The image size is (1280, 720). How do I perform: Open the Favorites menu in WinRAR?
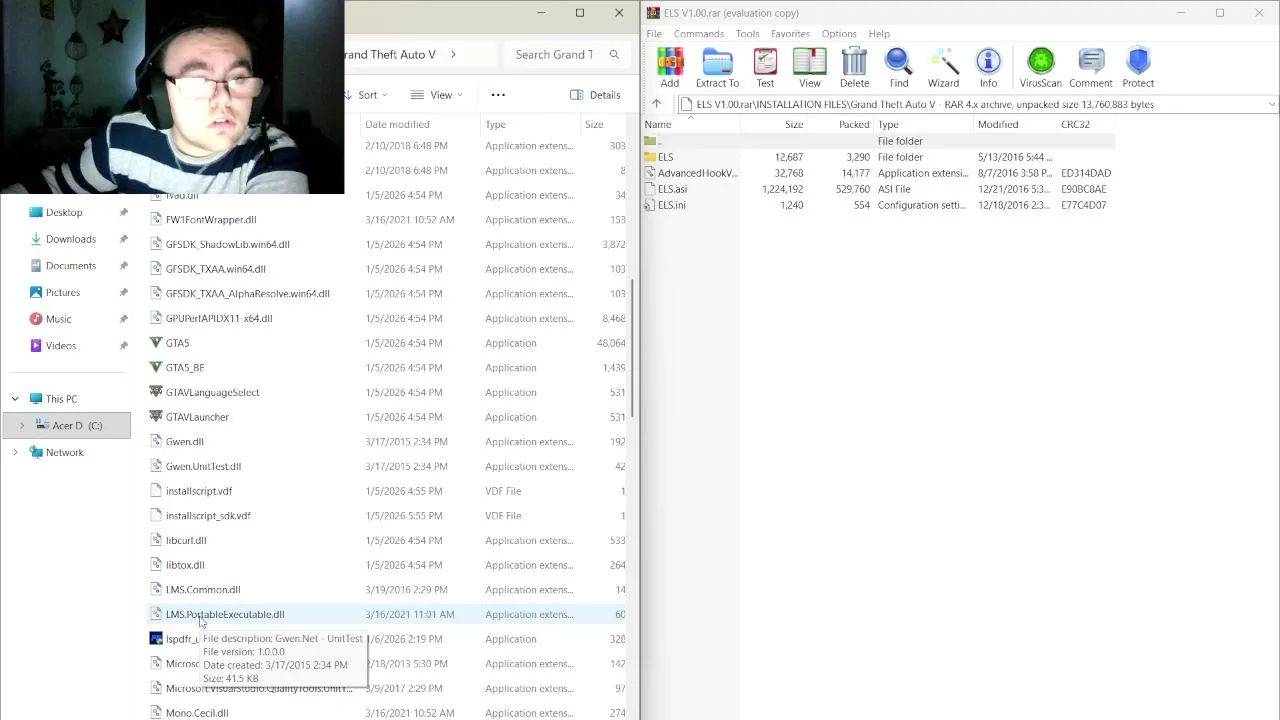tap(790, 34)
